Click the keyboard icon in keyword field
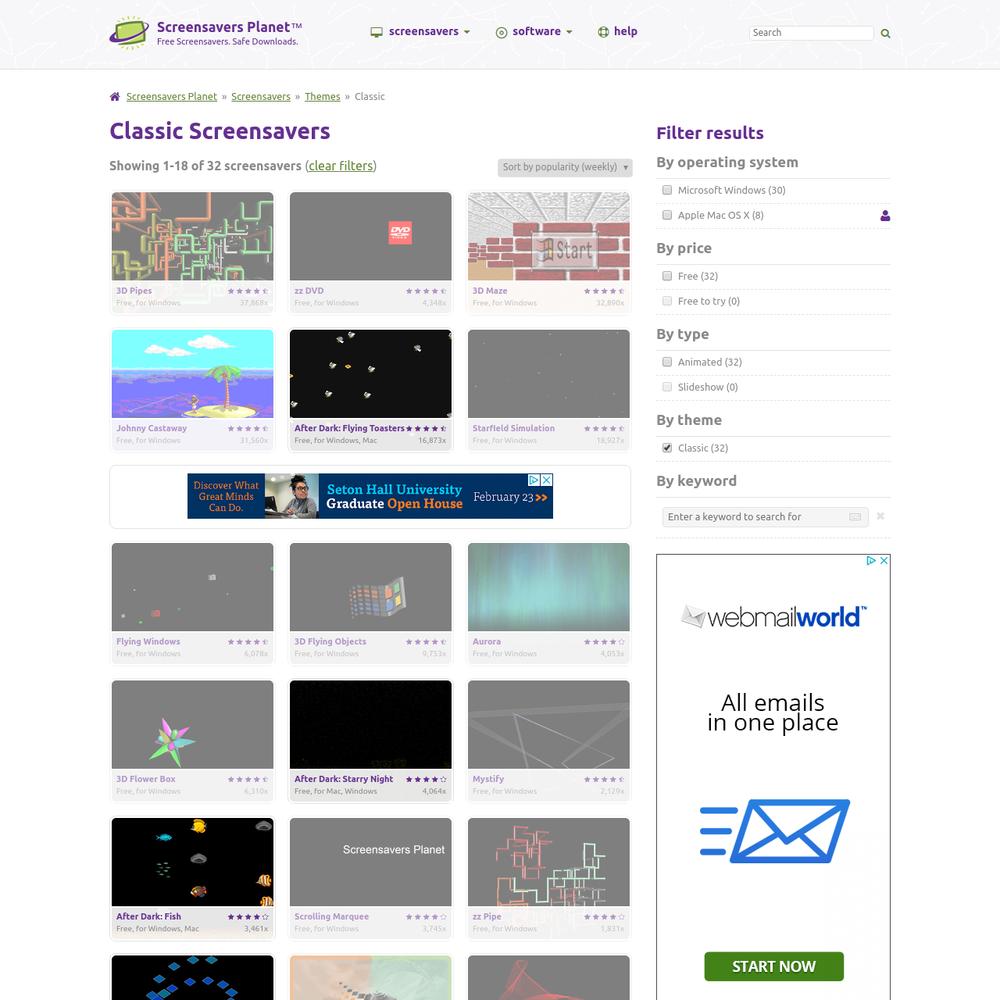 (x=855, y=517)
